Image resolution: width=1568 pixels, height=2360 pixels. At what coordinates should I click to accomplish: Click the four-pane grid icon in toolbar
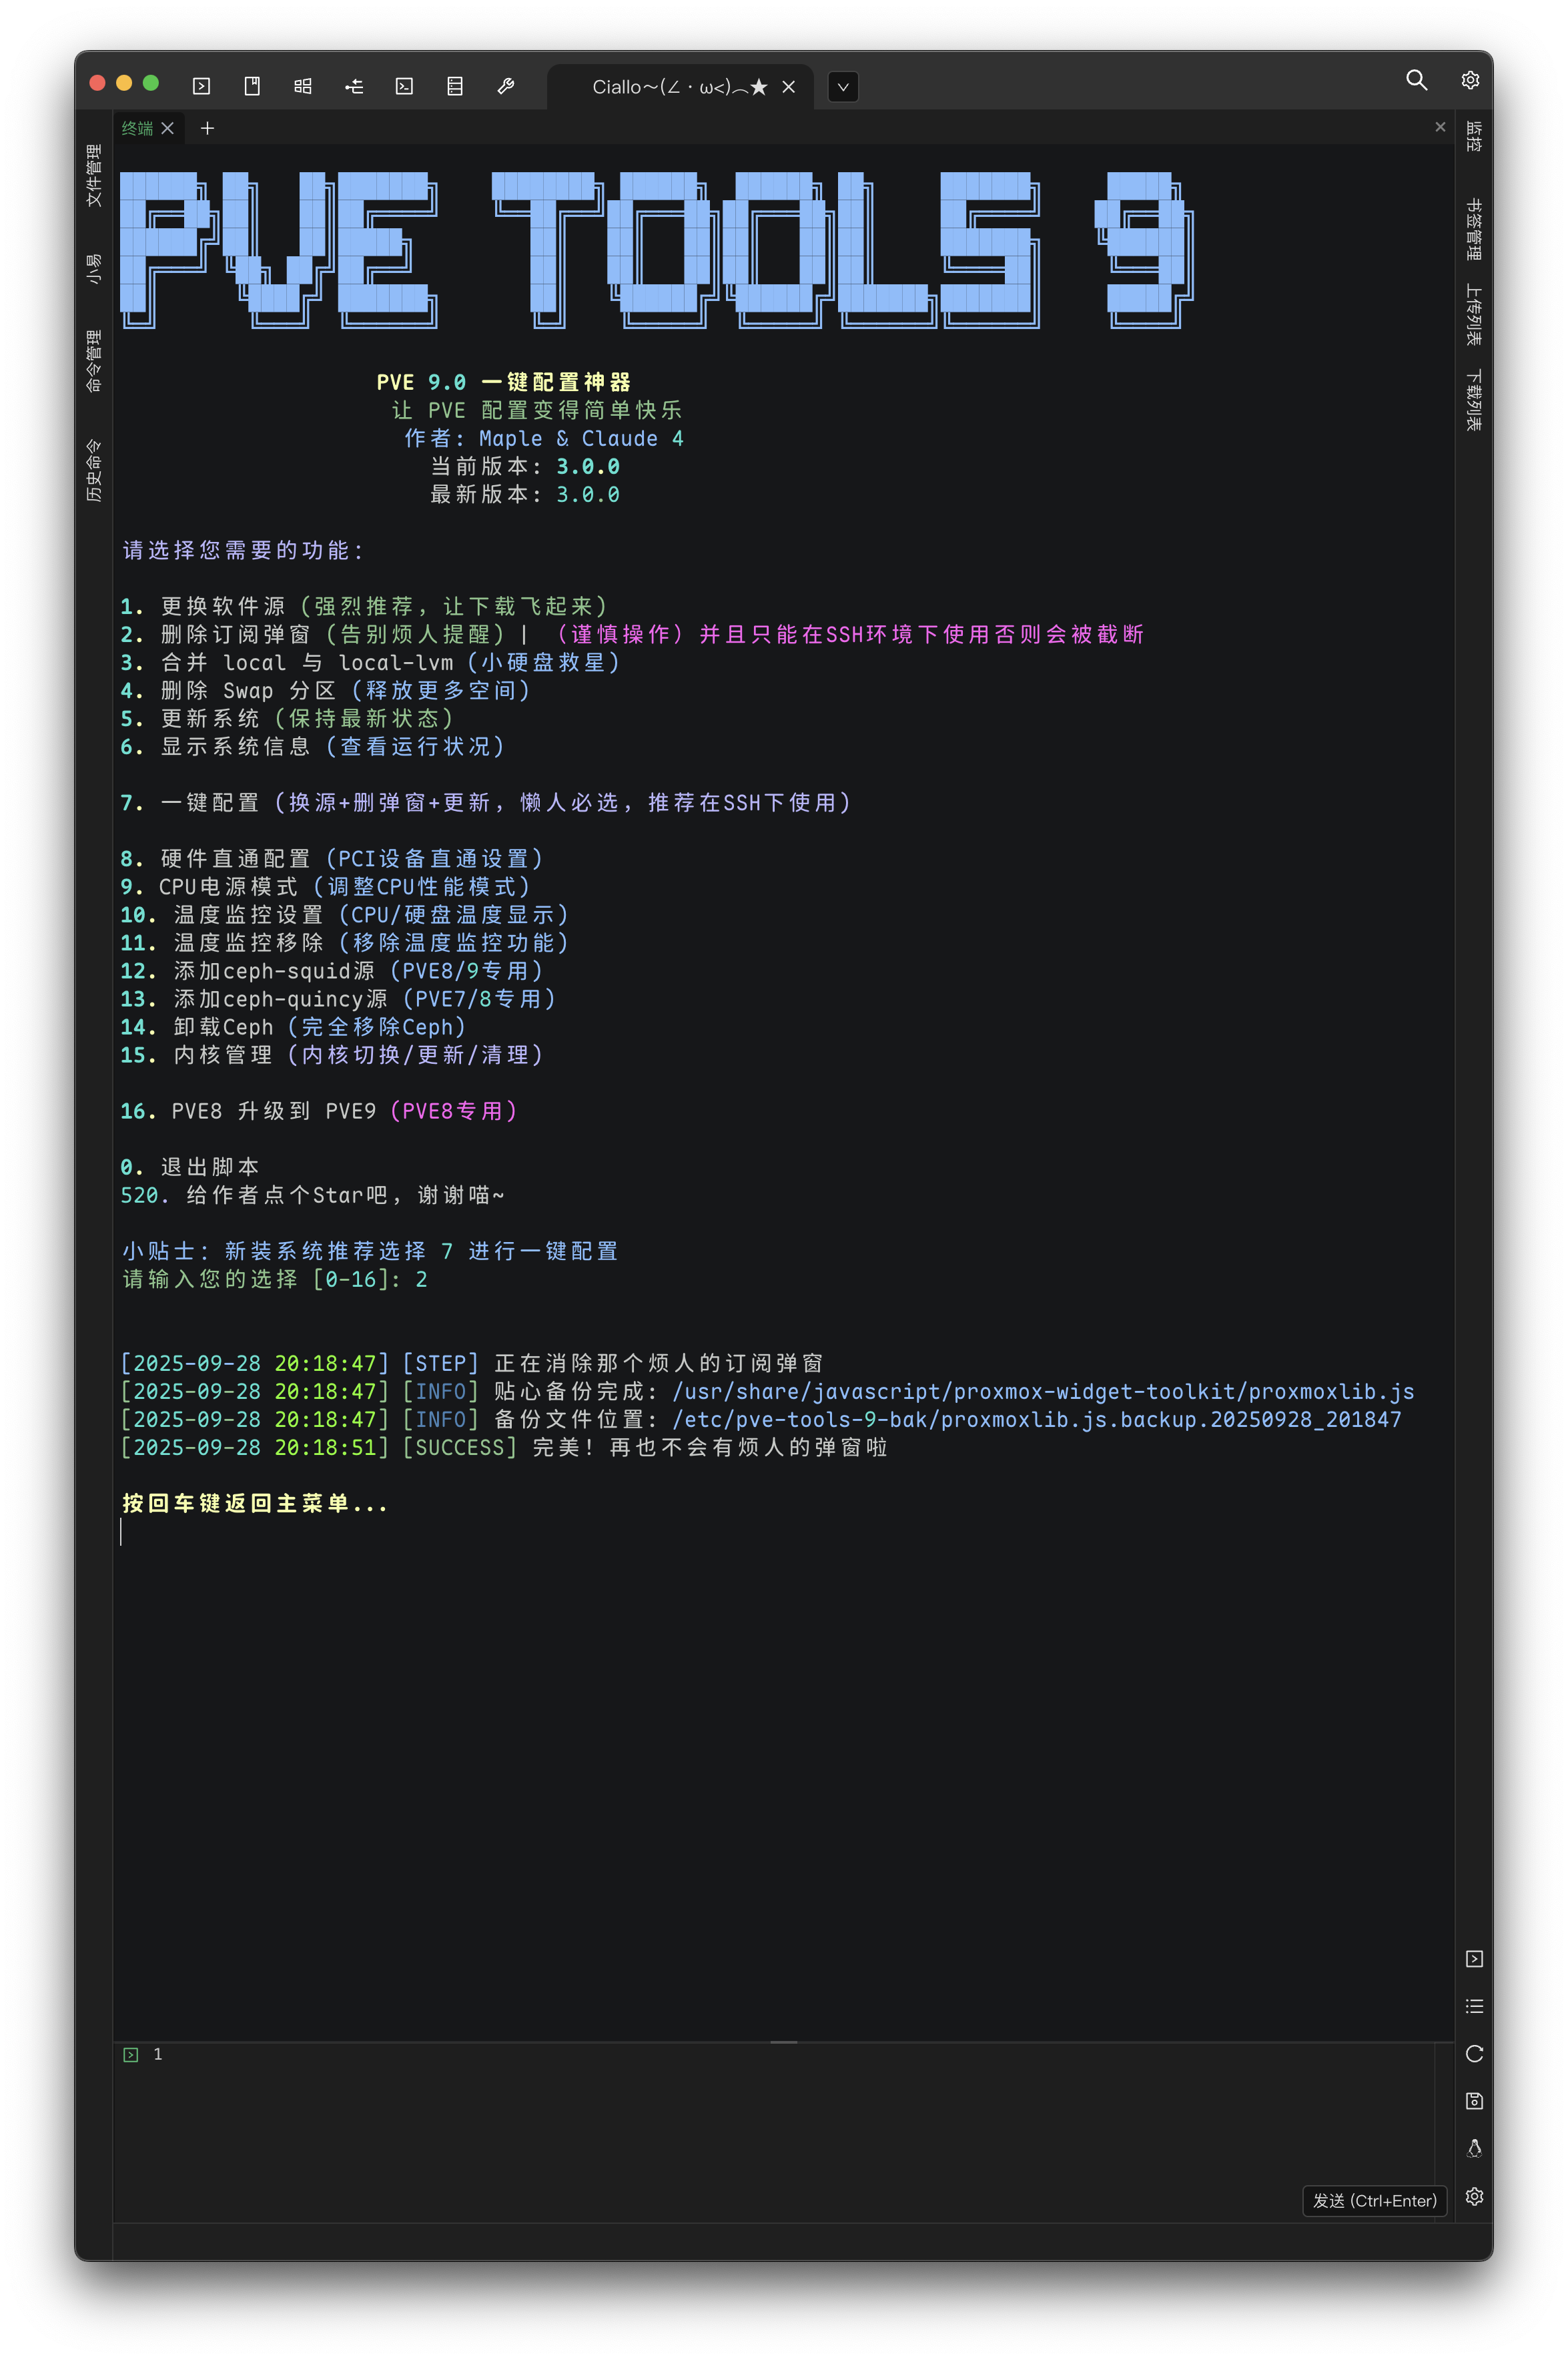click(x=303, y=87)
